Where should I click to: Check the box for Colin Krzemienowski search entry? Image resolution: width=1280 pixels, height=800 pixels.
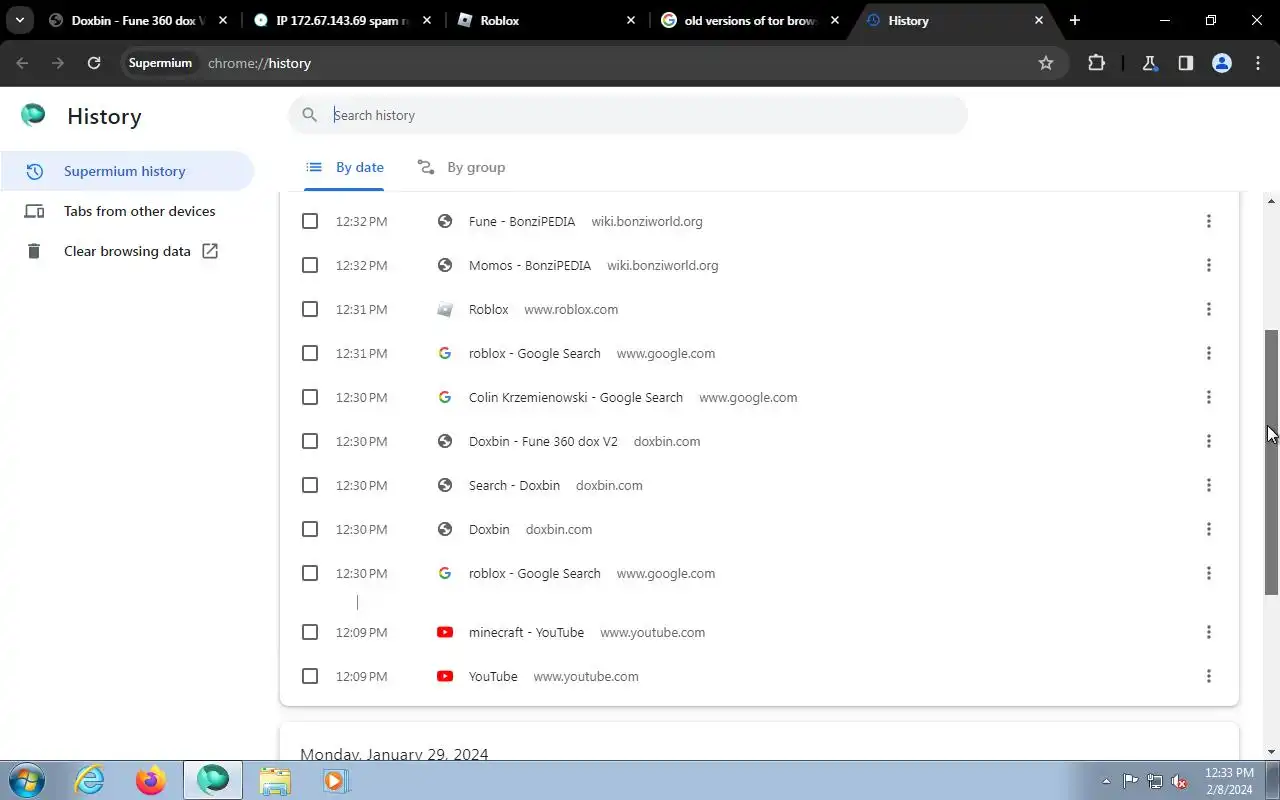pyautogui.click(x=310, y=397)
